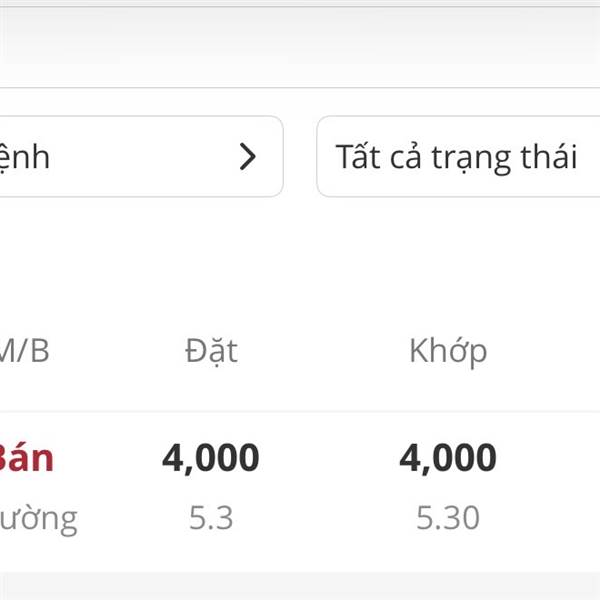Screen dimensions: 600x600
Task: Click the gray strip below the order row
Action: pos(300,586)
